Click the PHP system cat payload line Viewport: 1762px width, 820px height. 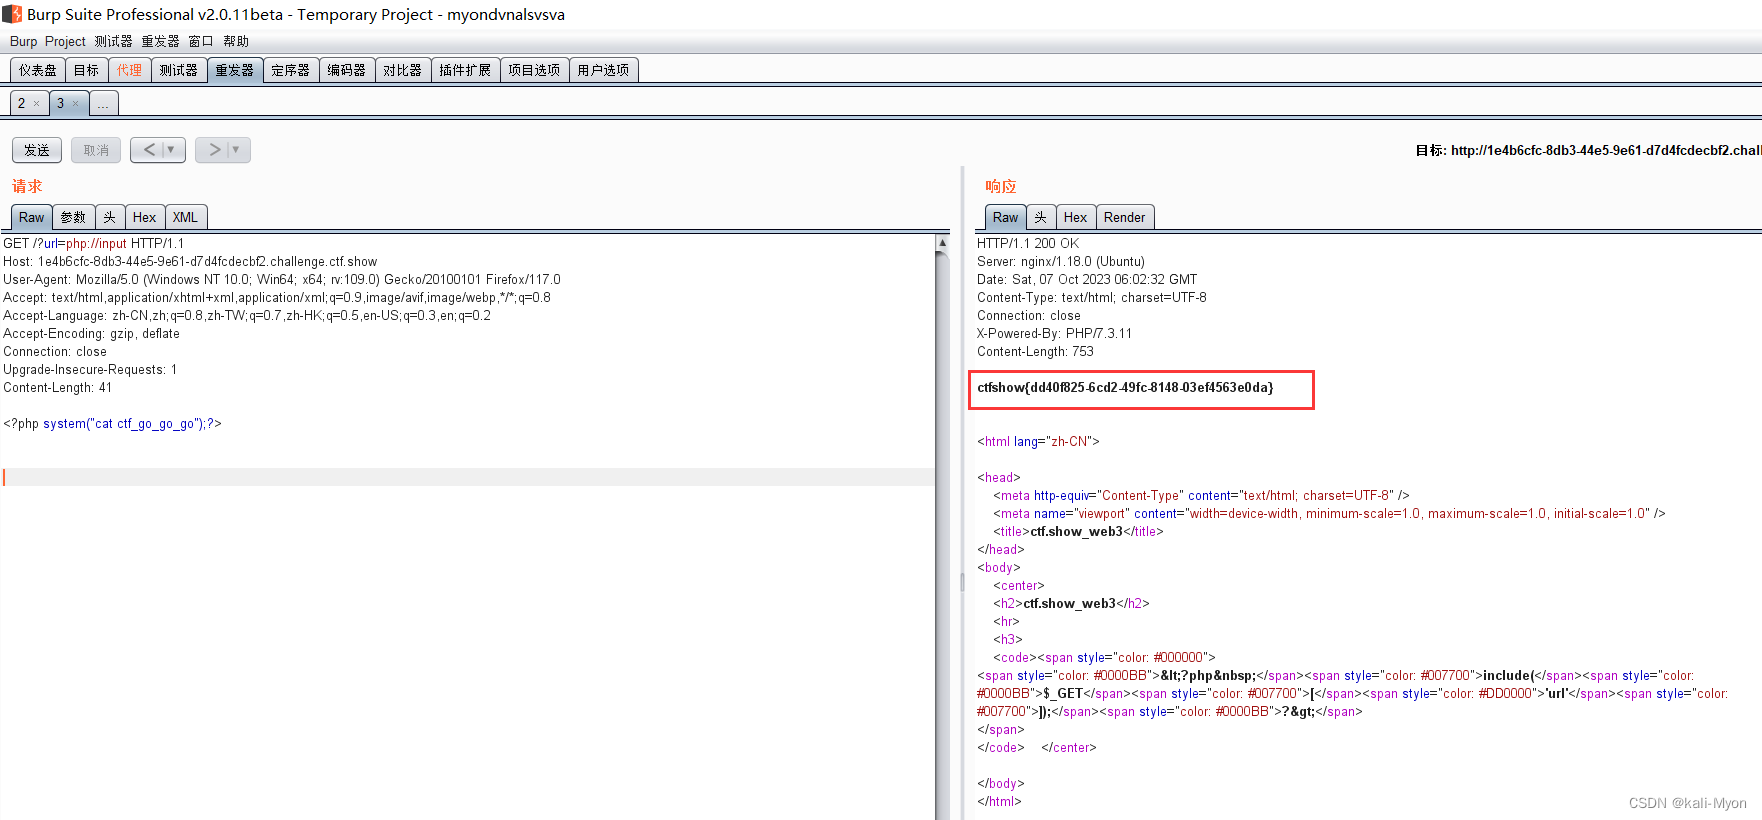(x=112, y=423)
